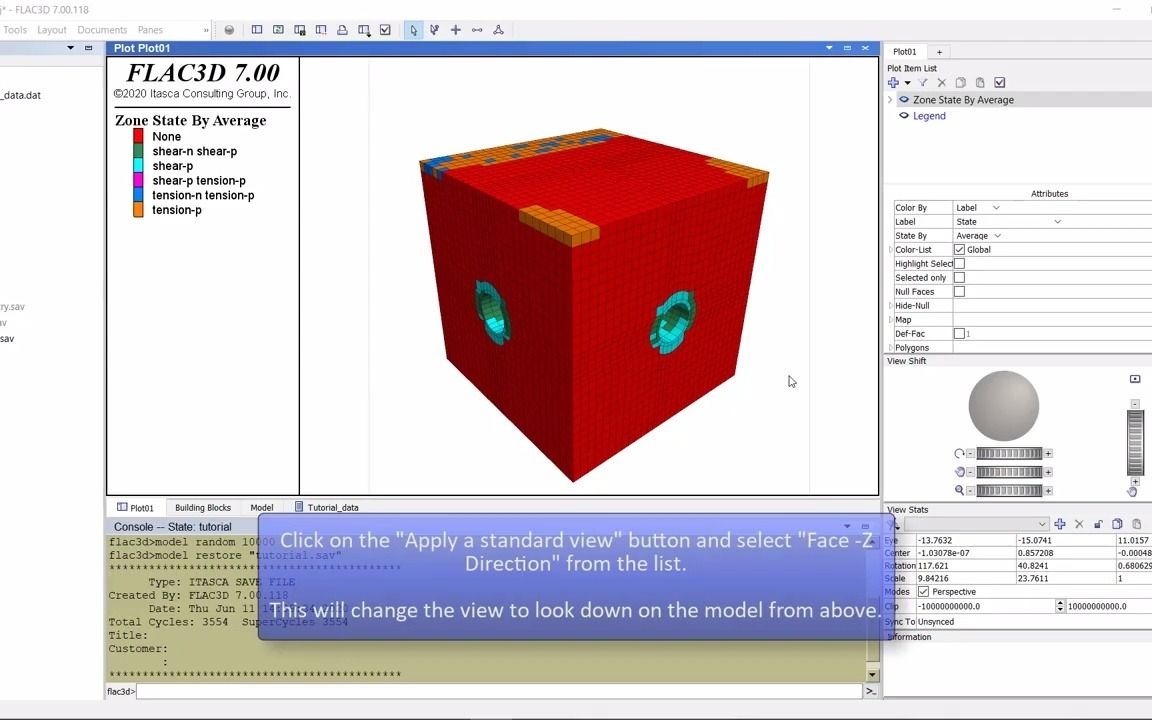Viewport: 1152px width, 720px height.
Task: Enable the Highlight Select checkbox
Action: [x=959, y=263]
